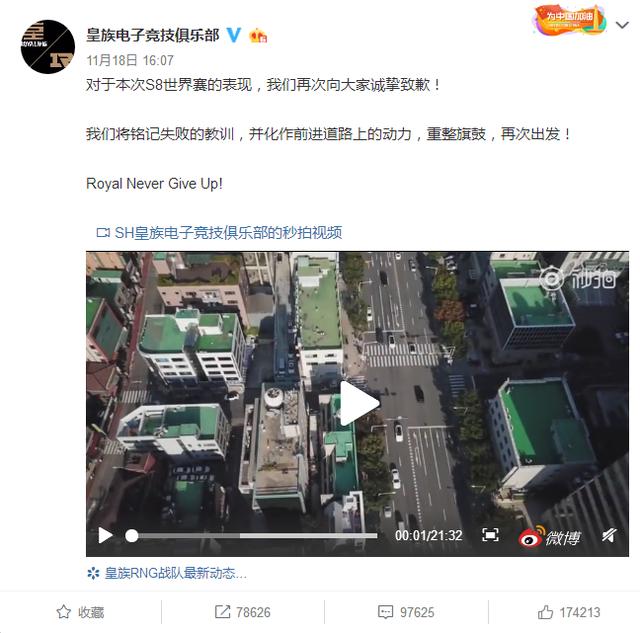Click the membership crown badge icon

click(x=258, y=36)
